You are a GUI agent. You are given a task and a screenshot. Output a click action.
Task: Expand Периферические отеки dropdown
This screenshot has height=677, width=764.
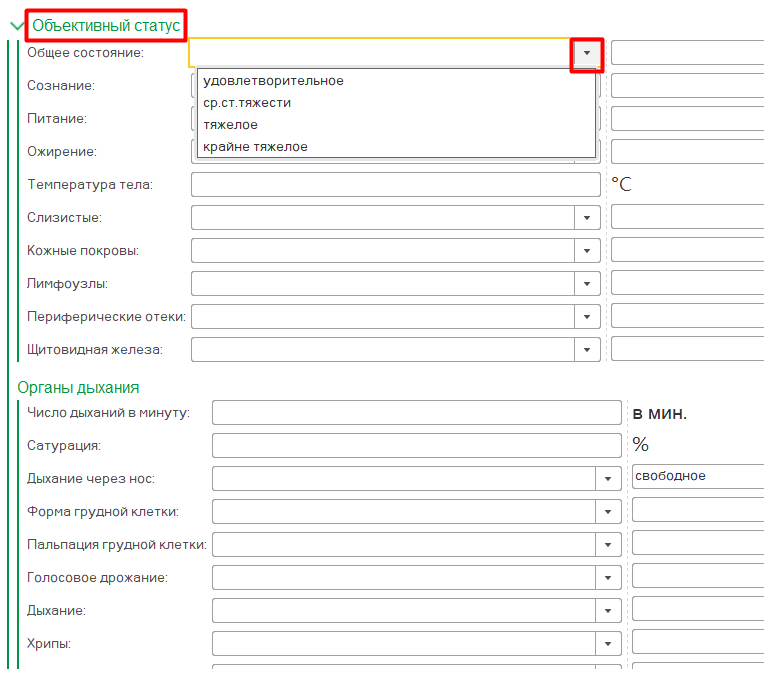[x=587, y=317]
